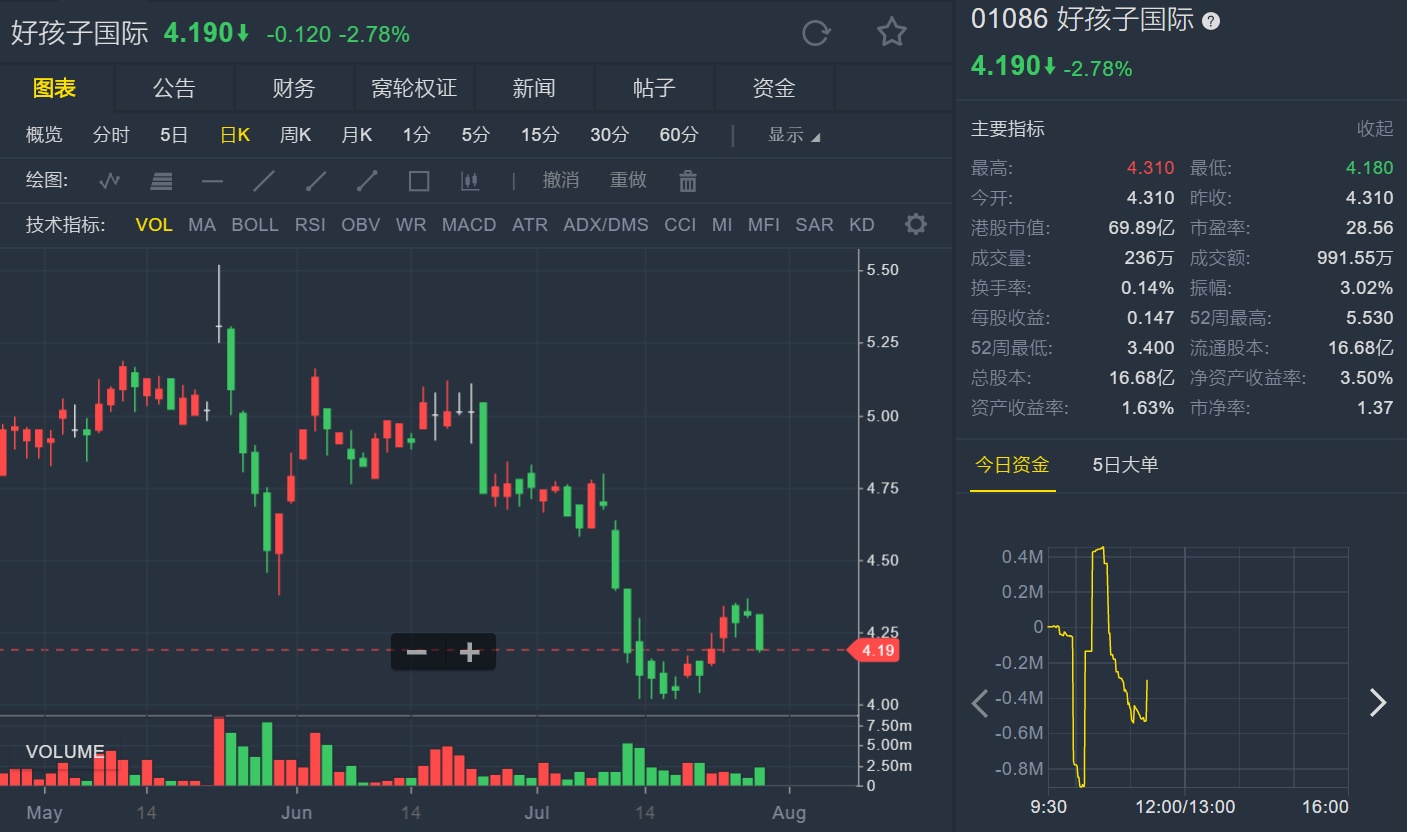
Task: Go to next panel with right chevron
Action: [1378, 703]
